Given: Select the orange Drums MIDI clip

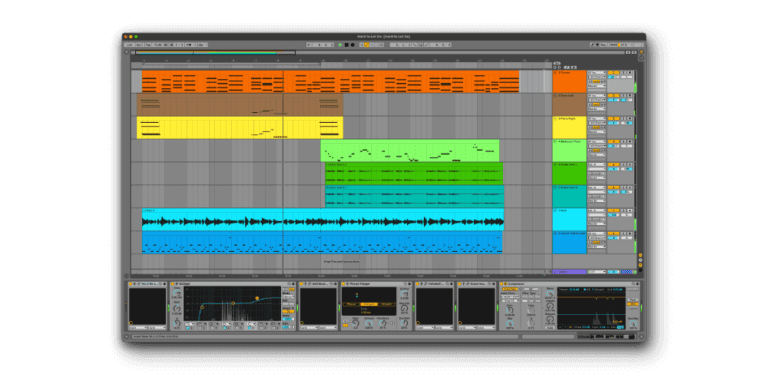Looking at the screenshot, I should (331, 81).
